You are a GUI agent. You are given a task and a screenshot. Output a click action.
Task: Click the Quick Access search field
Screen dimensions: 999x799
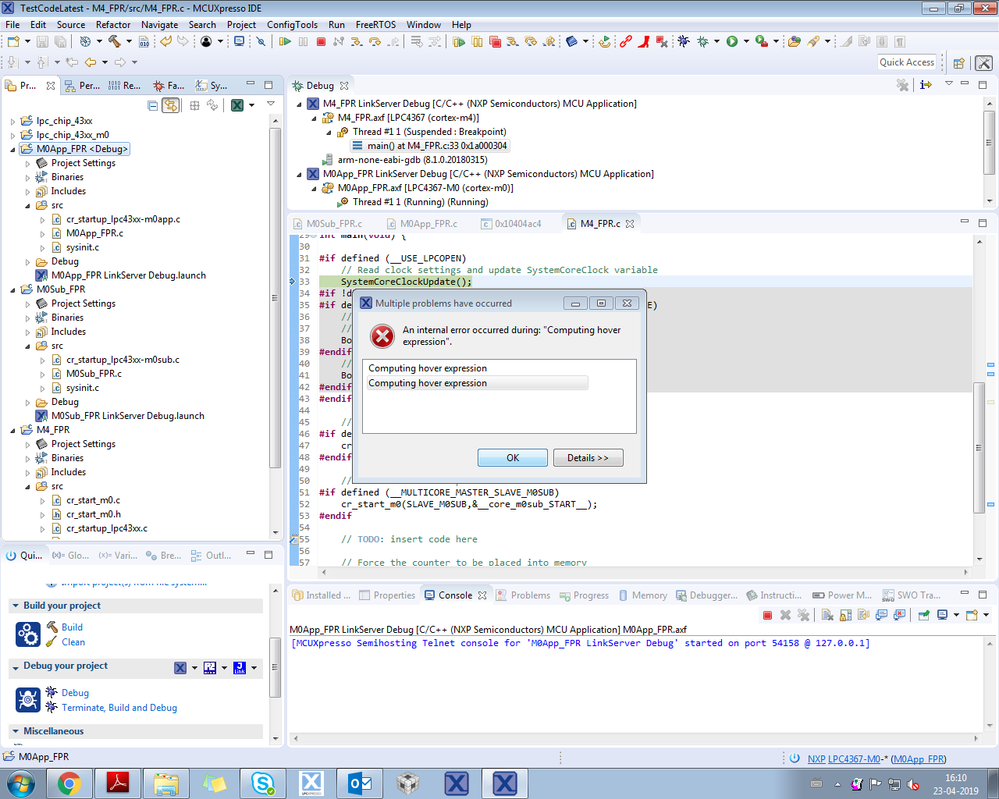(x=907, y=62)
